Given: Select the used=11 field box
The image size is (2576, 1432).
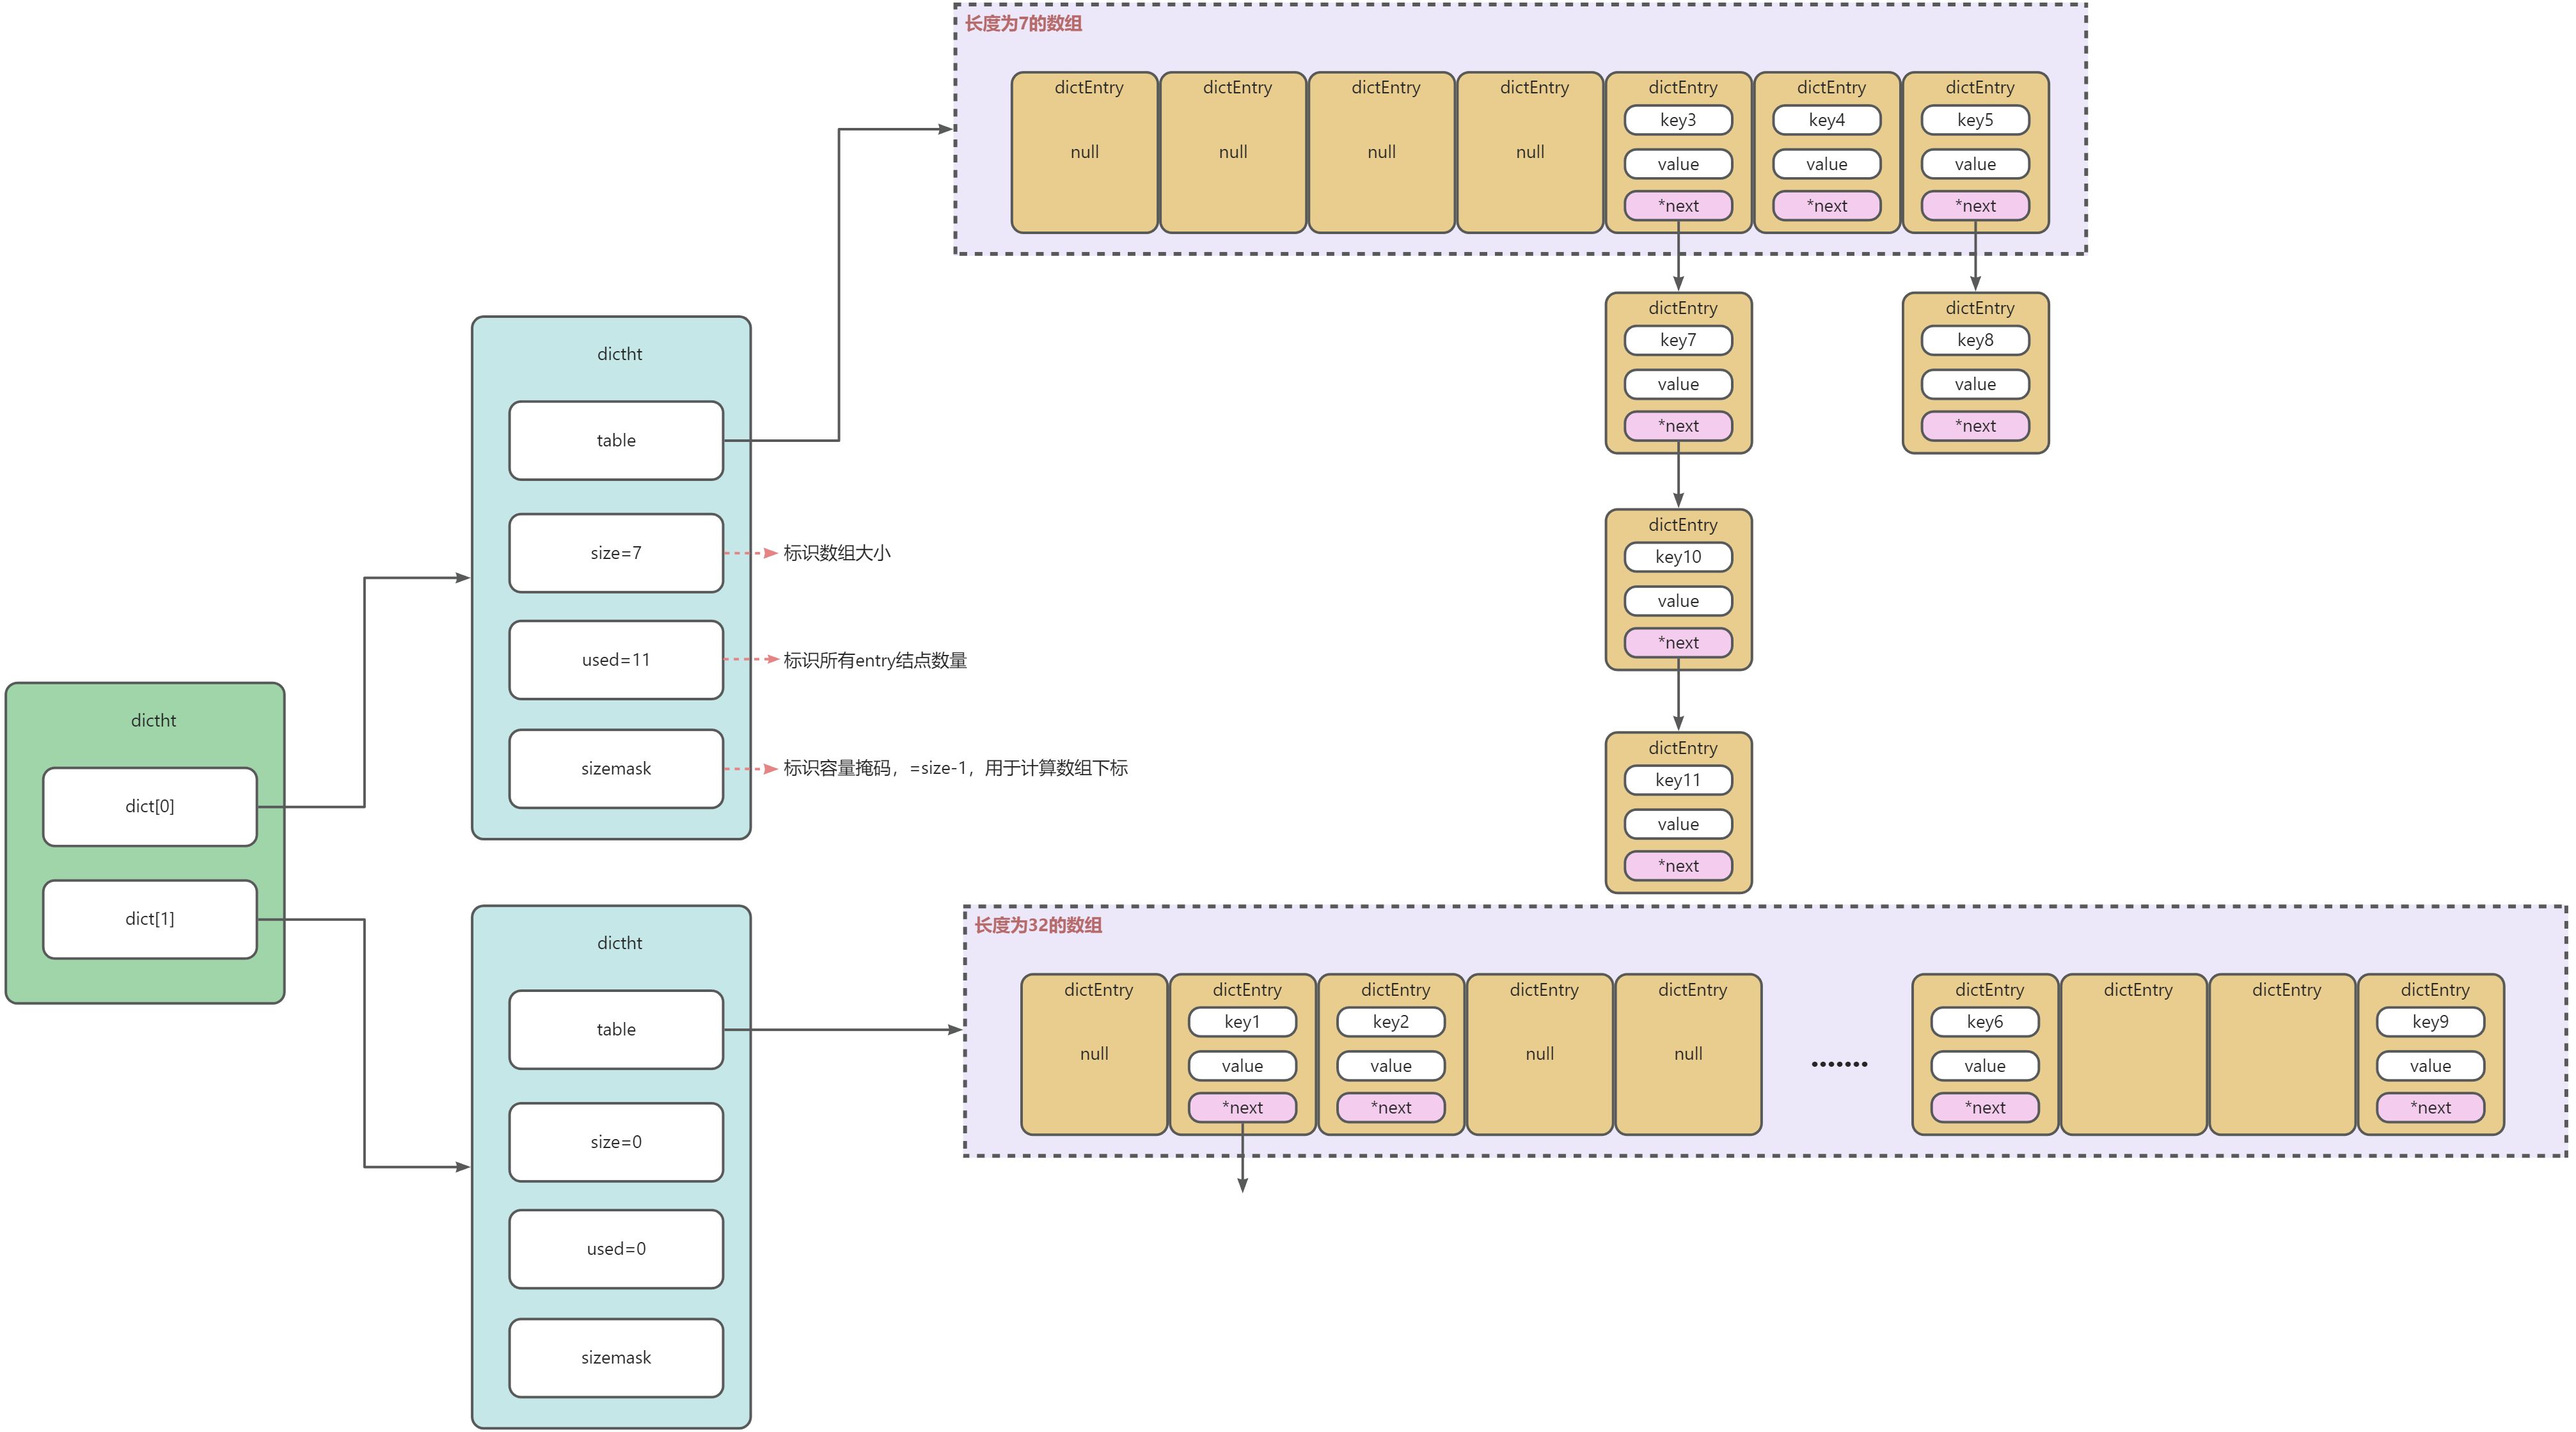Looking at the screenshot, I should (x=616, y=660).
